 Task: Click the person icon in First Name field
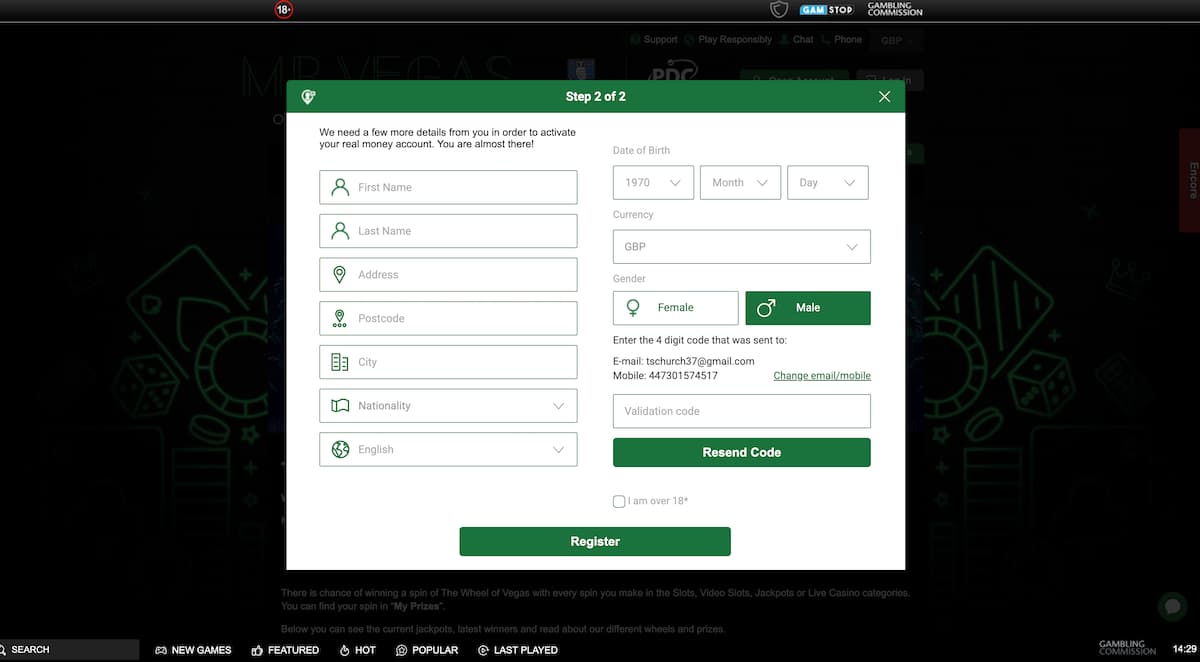(340, 187)
